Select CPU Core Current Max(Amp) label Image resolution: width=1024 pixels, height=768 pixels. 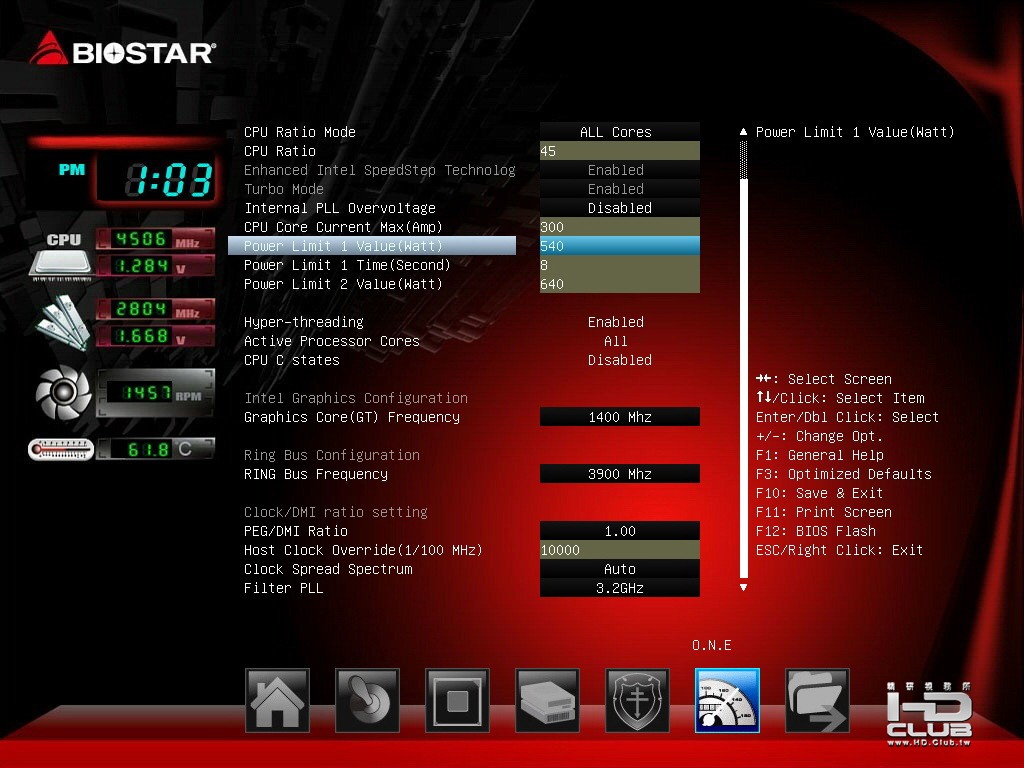tap(343, 227)
